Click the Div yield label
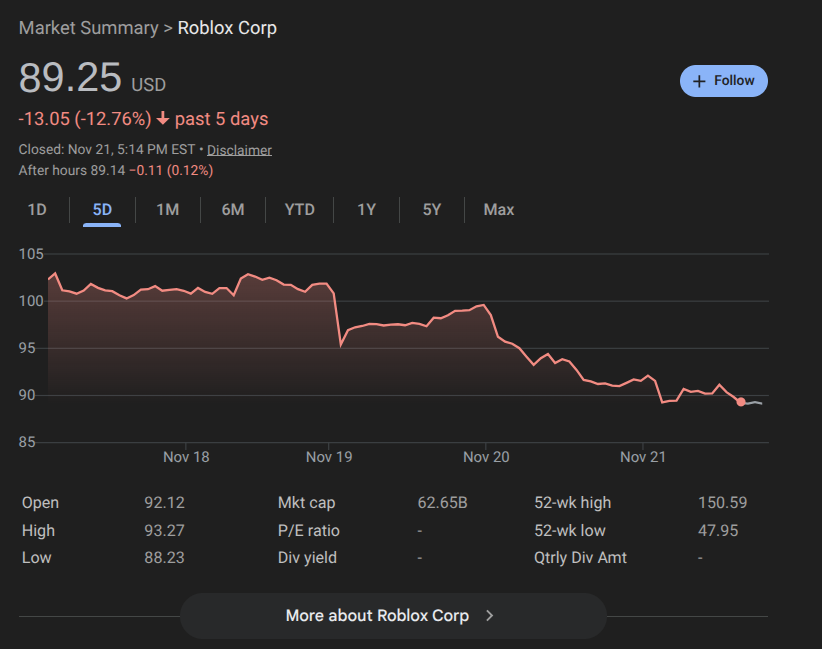 (x=307, y=558)
